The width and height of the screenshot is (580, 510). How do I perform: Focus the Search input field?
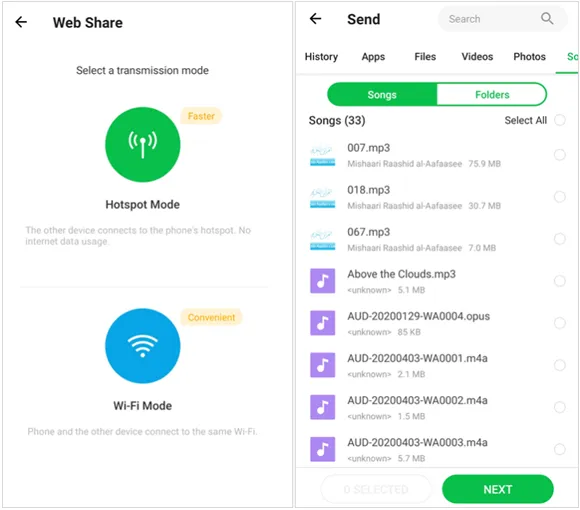502,18
